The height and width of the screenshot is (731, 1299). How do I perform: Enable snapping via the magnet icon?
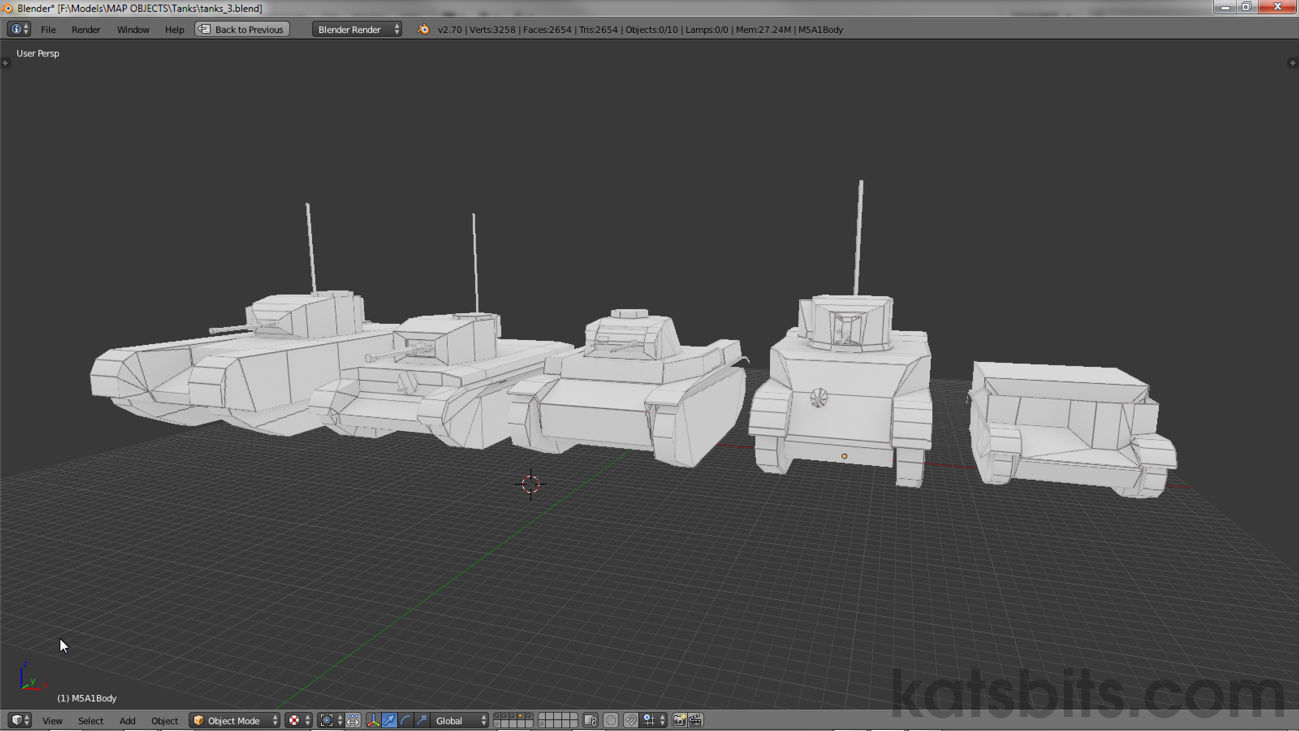click(629, 720)
